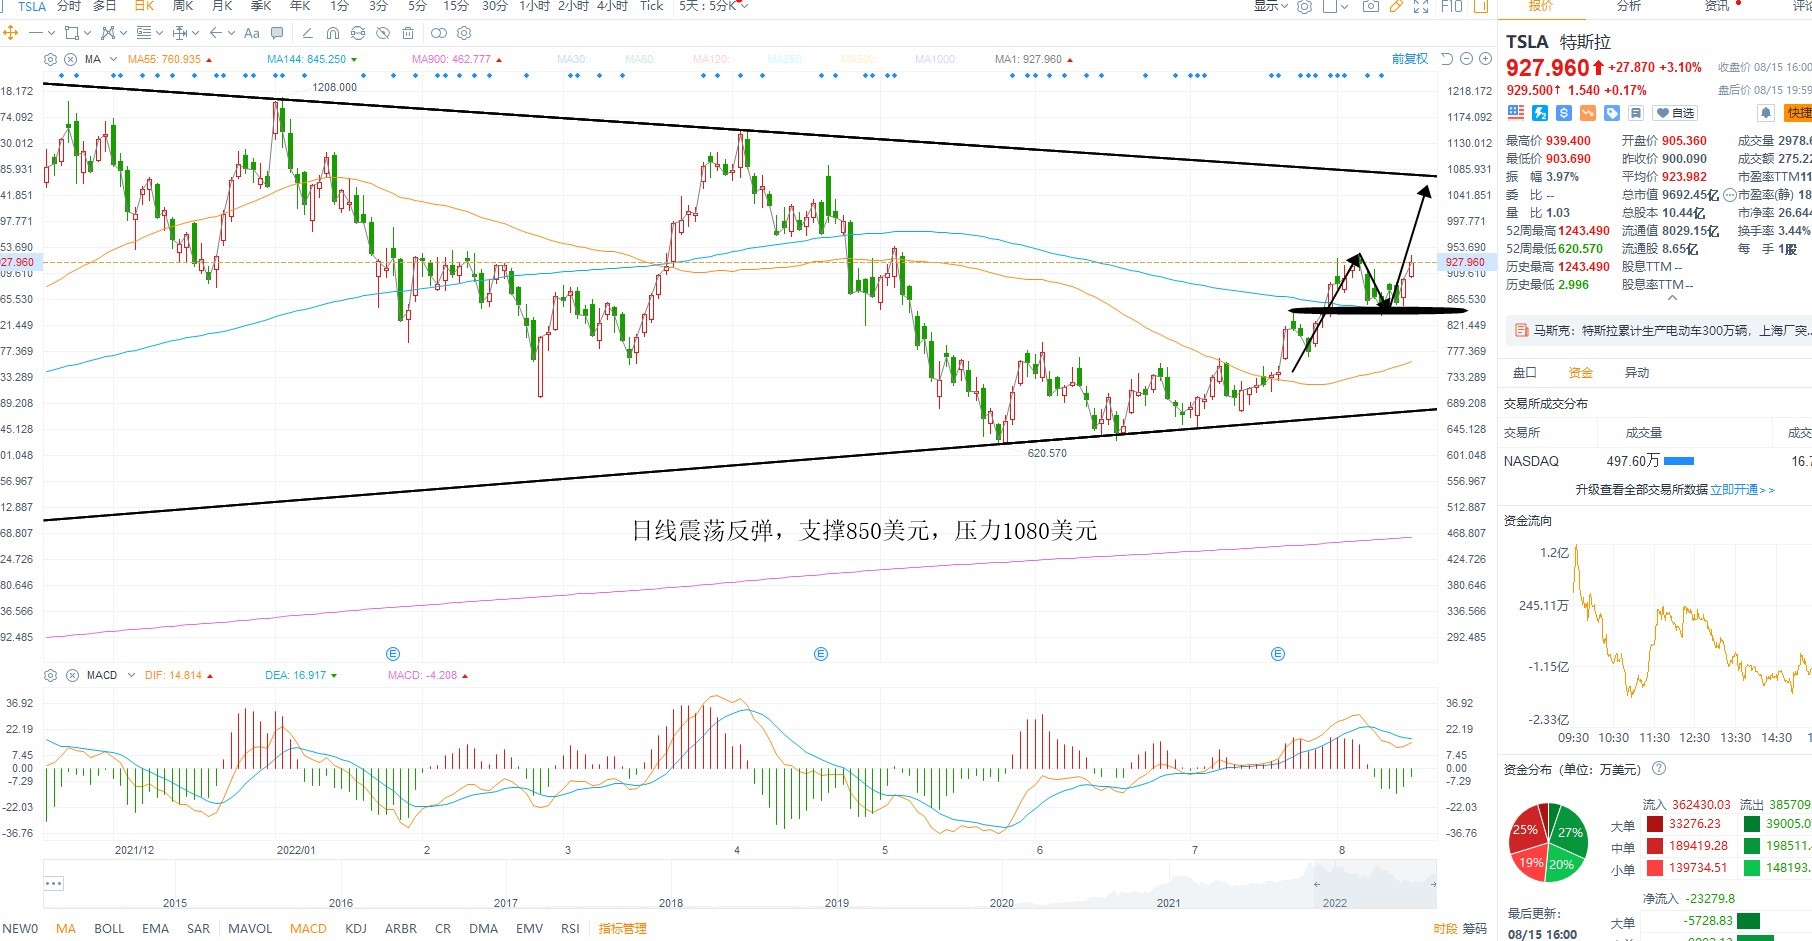
Task: Open the F10 company info button
Action: pyautogui.click(x=1451, y=6)
